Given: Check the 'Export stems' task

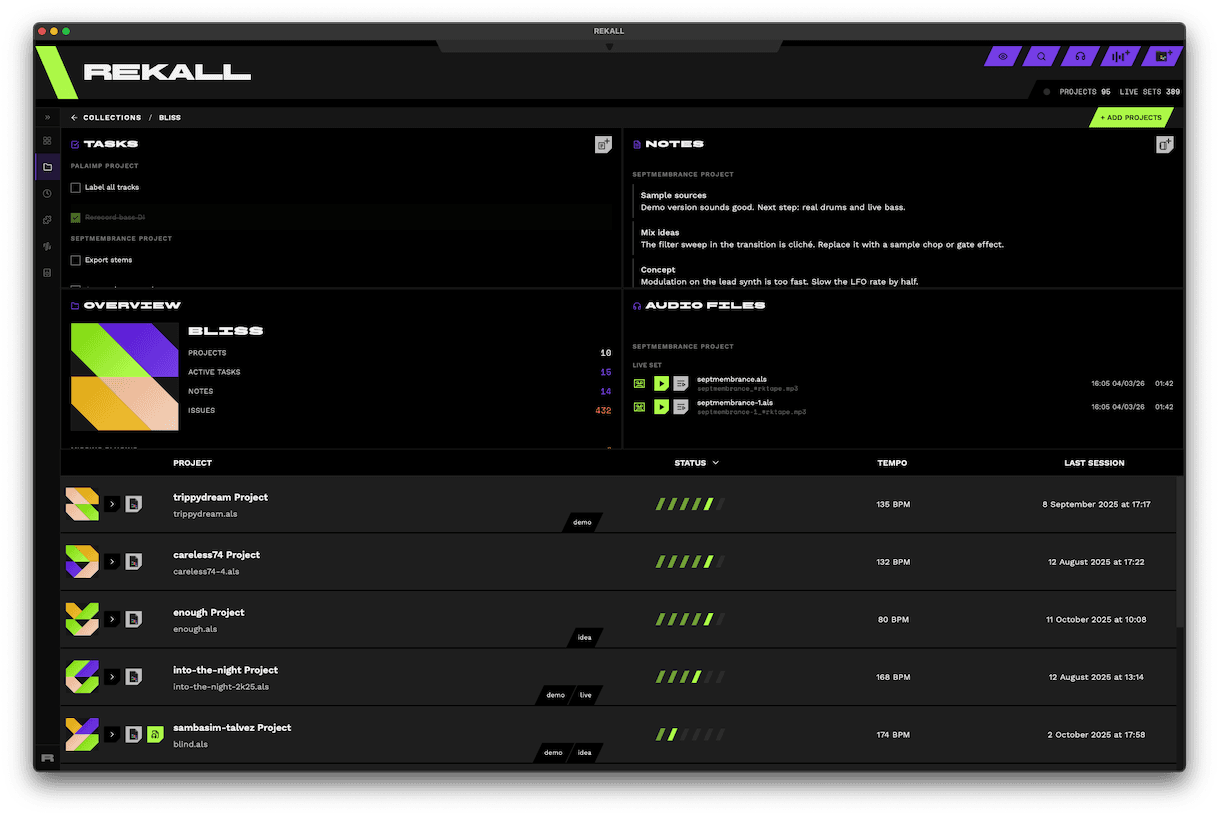Looking at the screenshot, I should [75, 260].
